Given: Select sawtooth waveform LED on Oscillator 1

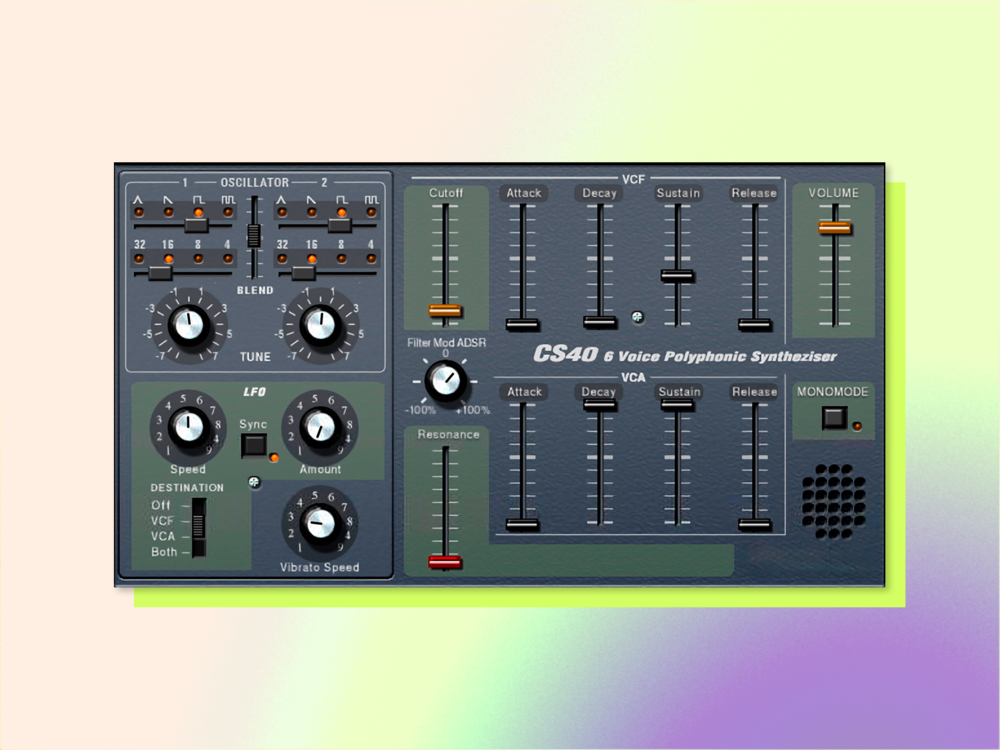Looking at the screenshot, I should (x=168, y=212).
